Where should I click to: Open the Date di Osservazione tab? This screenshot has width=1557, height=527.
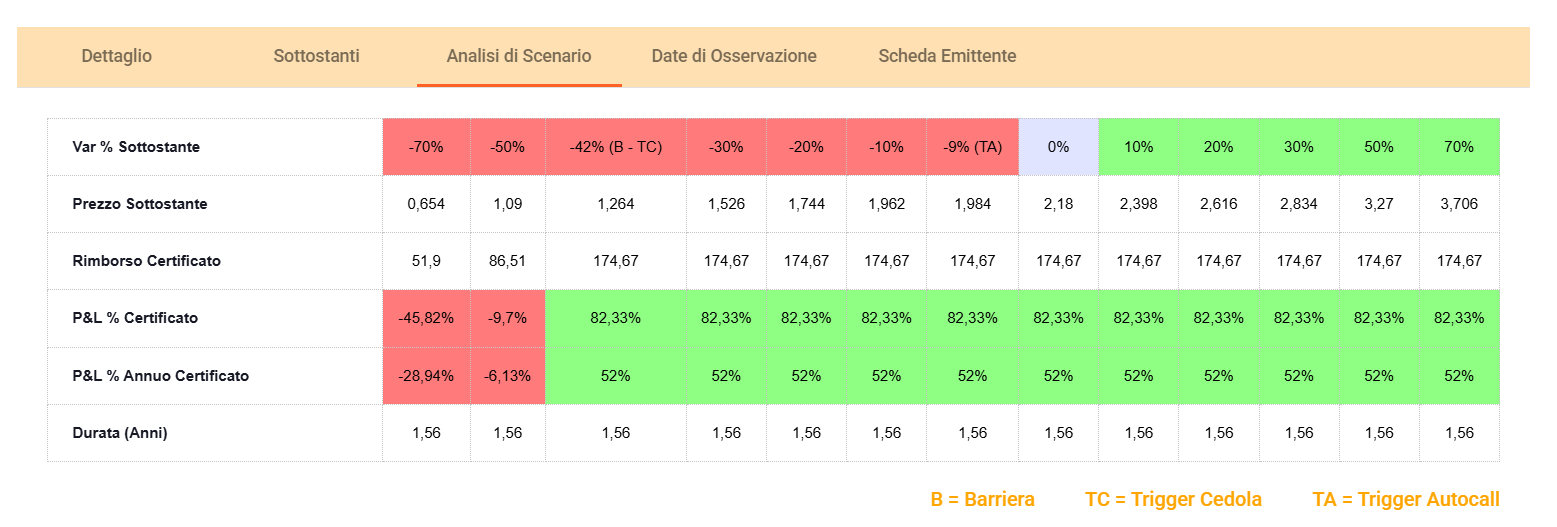coord(734,56)
